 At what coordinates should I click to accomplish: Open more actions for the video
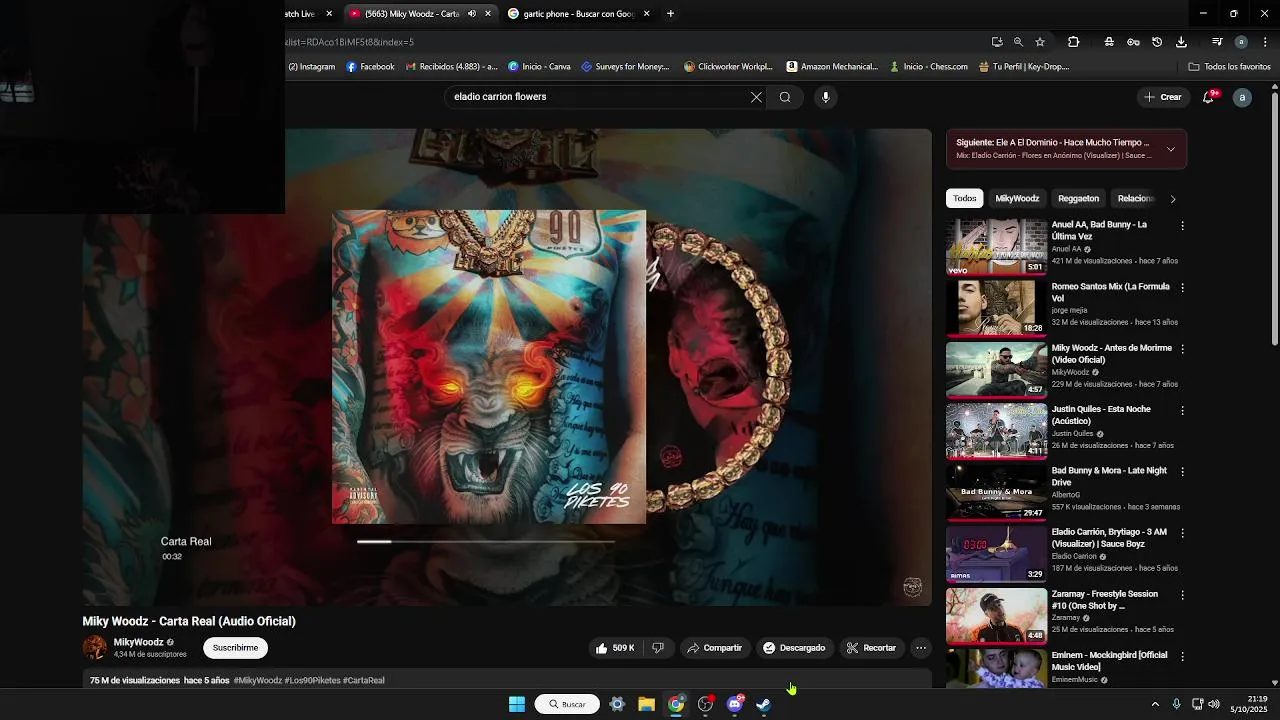coord(921,648)
